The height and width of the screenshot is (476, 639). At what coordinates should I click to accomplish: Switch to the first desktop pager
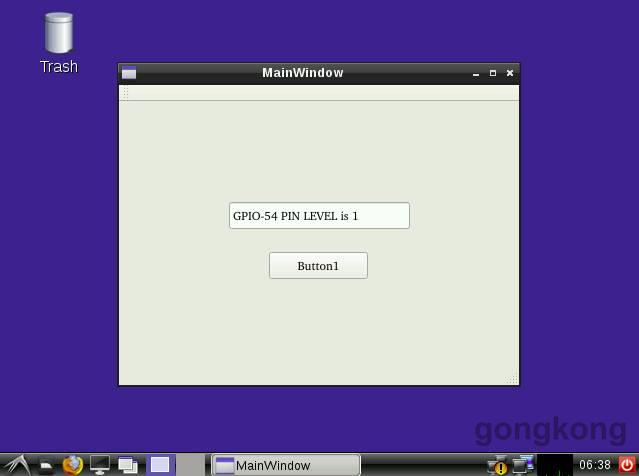pyautogui.click(x=160, y=465)
